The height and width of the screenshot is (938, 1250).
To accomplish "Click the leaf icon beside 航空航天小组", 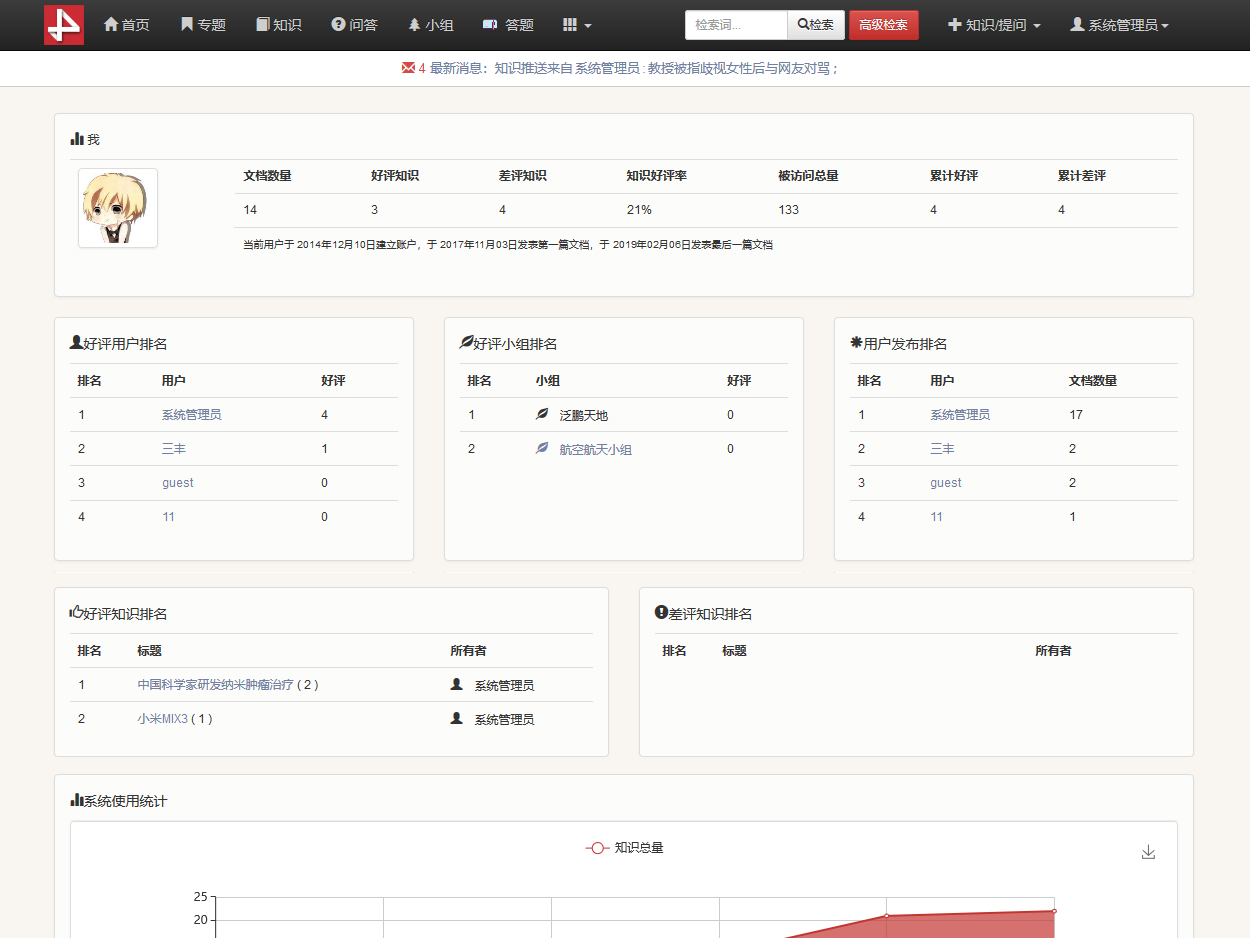I will click(542, 449).
